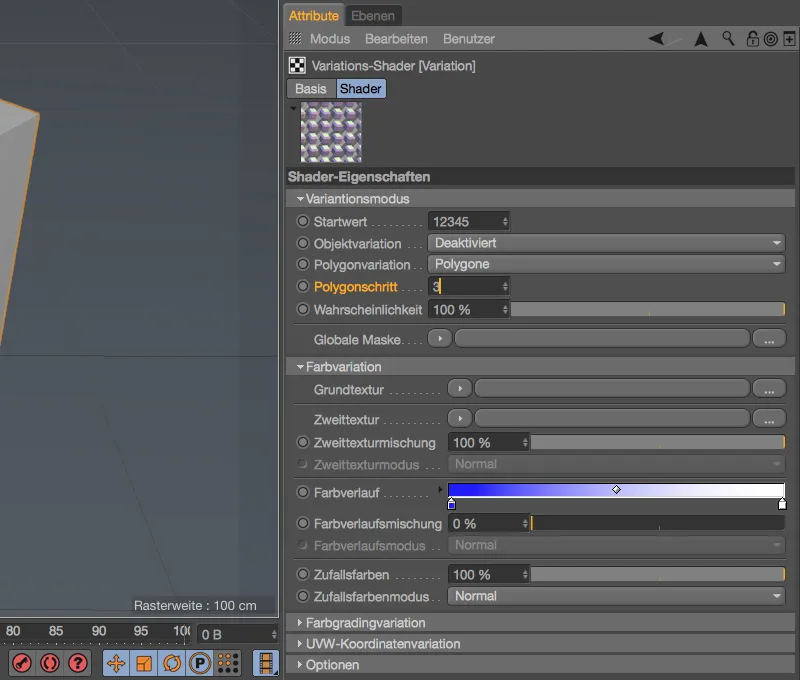This screenshot has height=680, width=800.
Task: Click the Zweittextur arrow button
Action: [x=460, y=419]
